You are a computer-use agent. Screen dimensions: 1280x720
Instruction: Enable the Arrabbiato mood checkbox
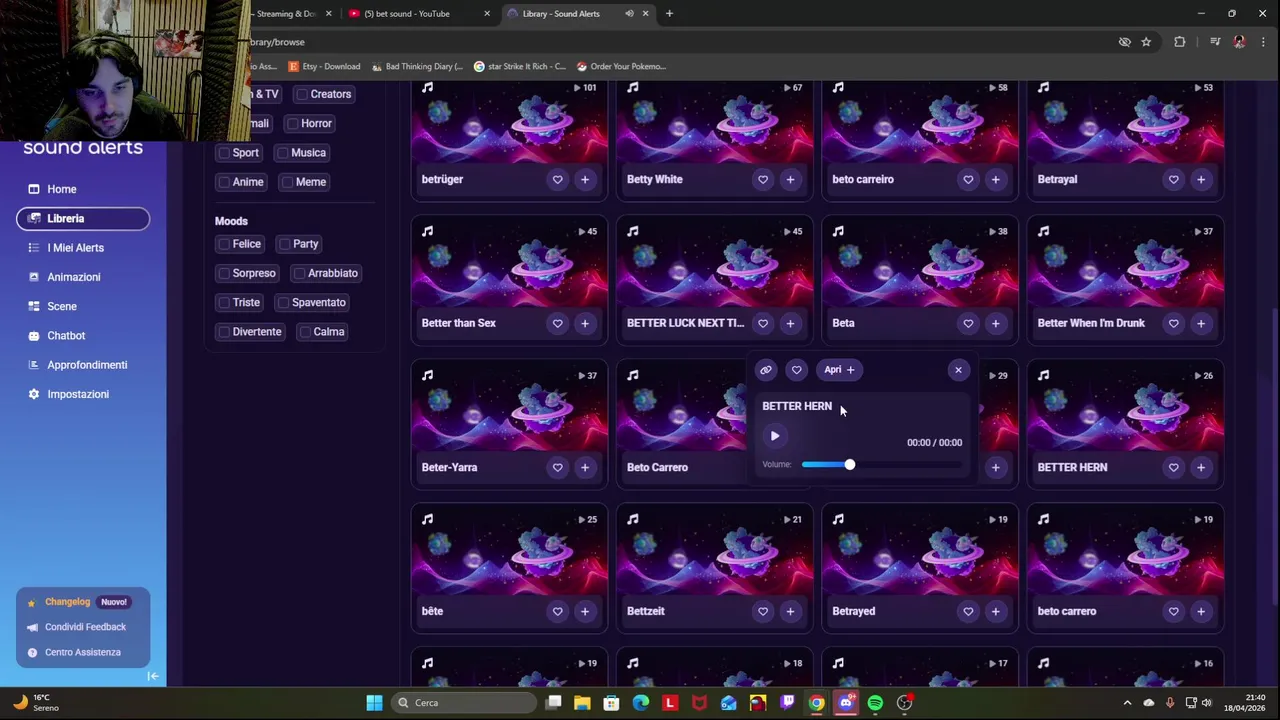click(299, 273)
